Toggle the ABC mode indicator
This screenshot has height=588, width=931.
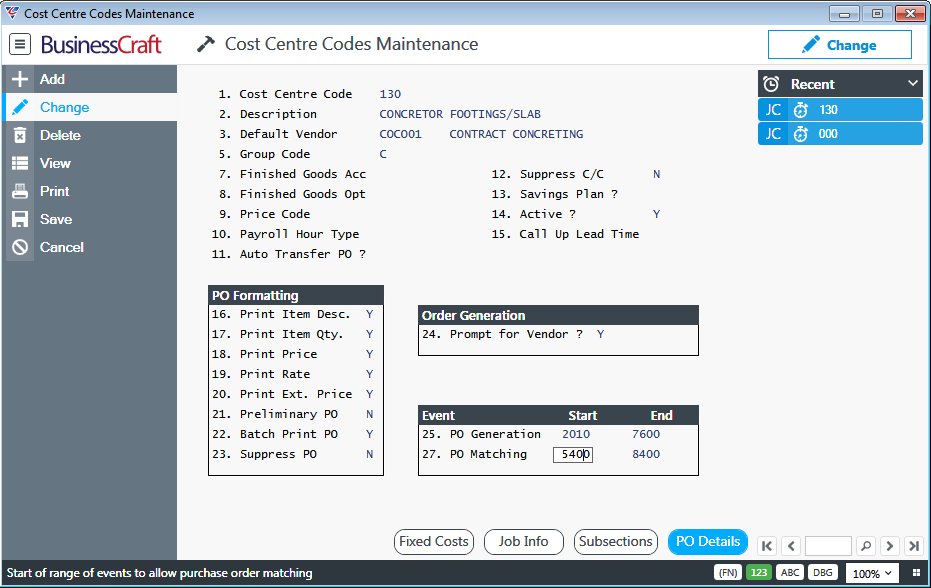point(790,573)
